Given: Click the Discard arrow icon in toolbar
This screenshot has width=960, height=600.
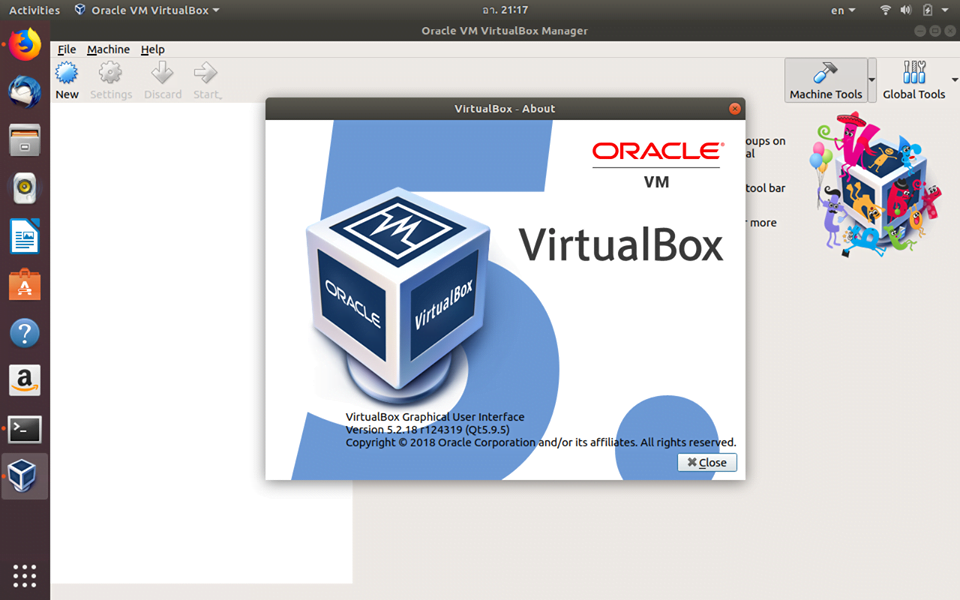Looking at the screenshot, I should coord(162,73).
